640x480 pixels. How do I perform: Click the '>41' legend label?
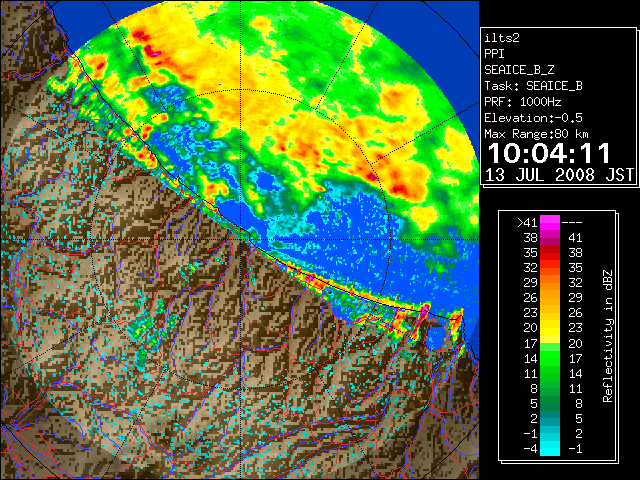click(527, 222)
